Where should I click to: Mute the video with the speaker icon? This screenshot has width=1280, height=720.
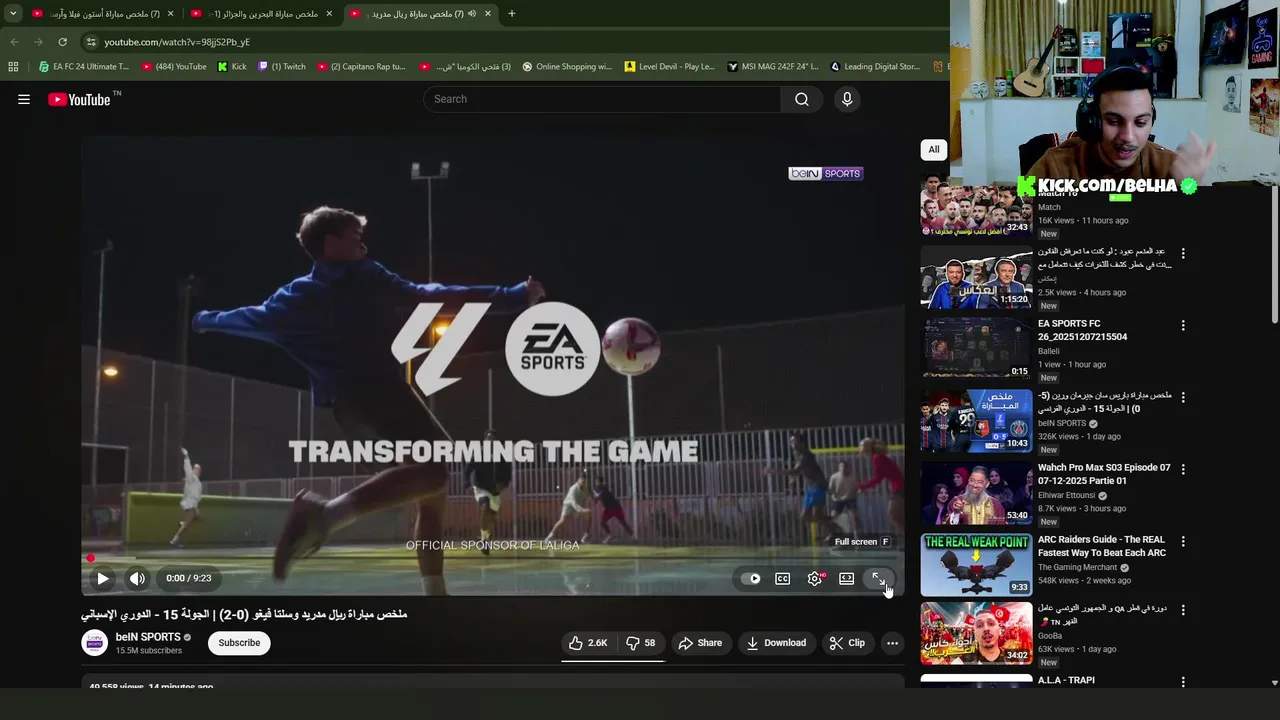(137, 578)
